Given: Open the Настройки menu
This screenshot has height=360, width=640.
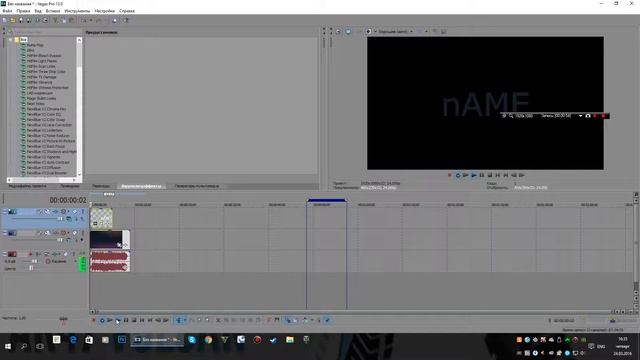Looking at the screenshot, I should click(104, 11).
